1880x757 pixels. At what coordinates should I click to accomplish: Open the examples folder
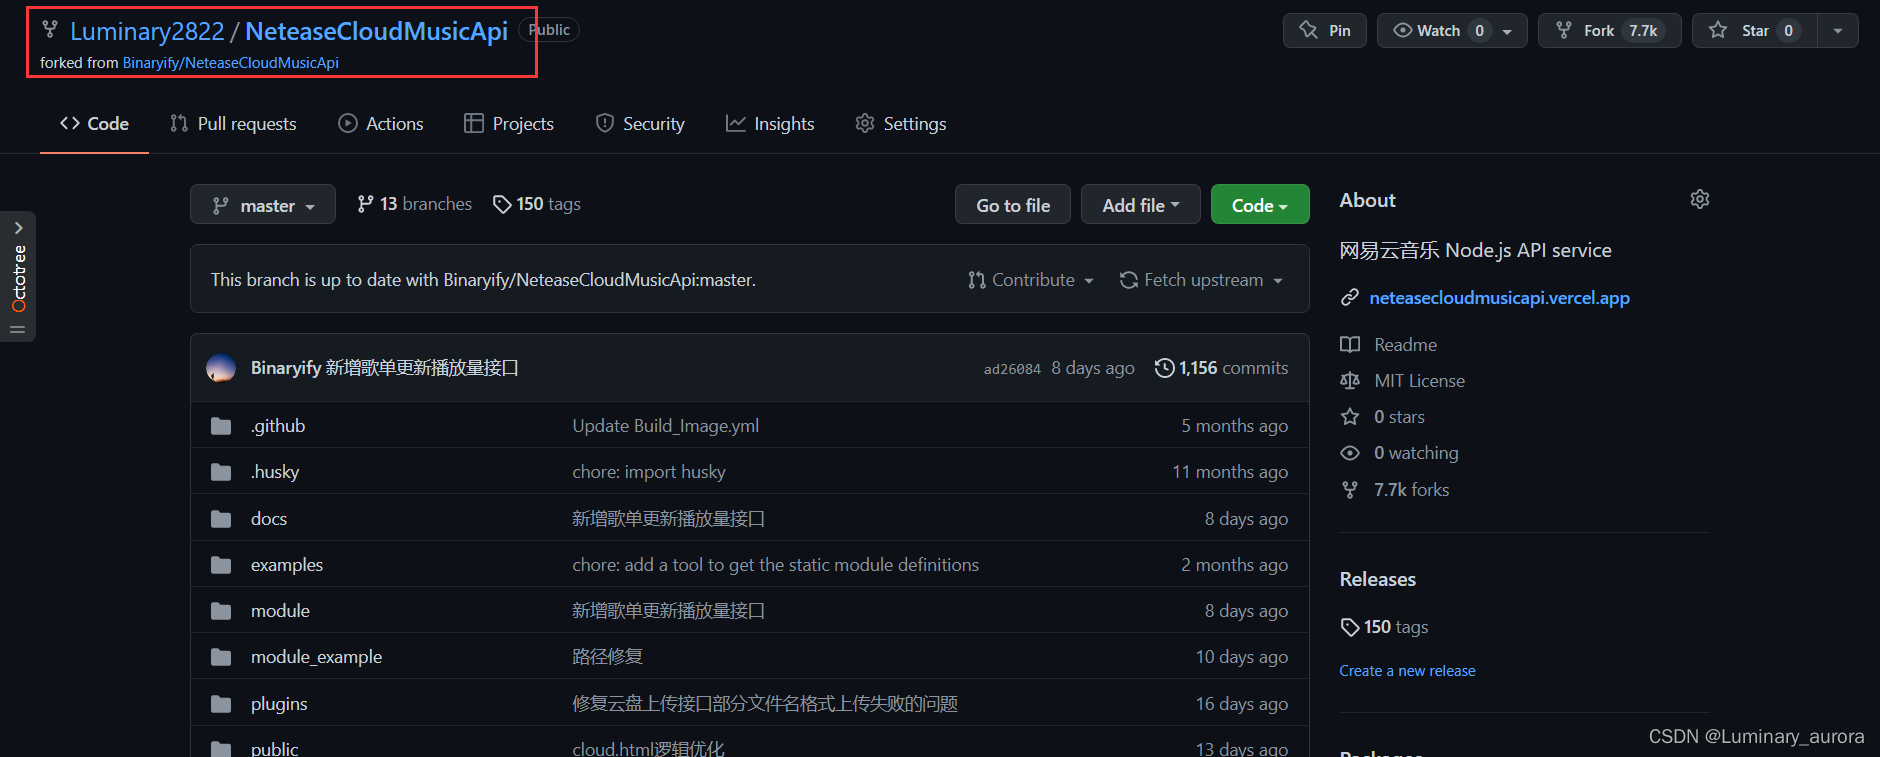[x=287, y=565]
